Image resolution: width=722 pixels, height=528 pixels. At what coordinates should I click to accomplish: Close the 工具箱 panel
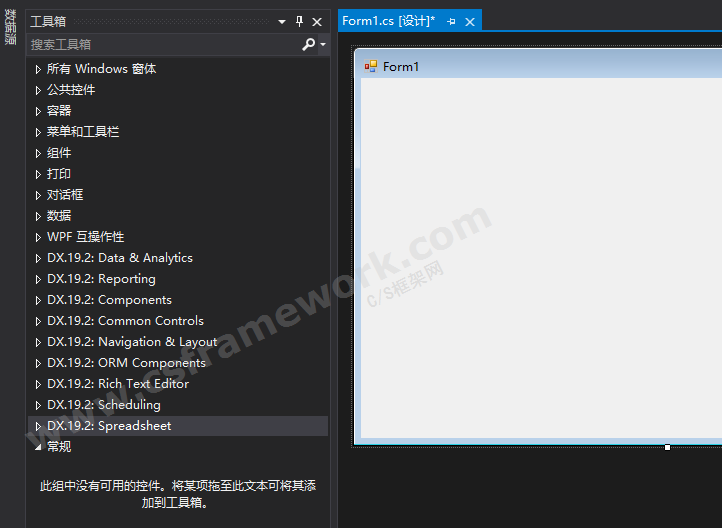317,21
